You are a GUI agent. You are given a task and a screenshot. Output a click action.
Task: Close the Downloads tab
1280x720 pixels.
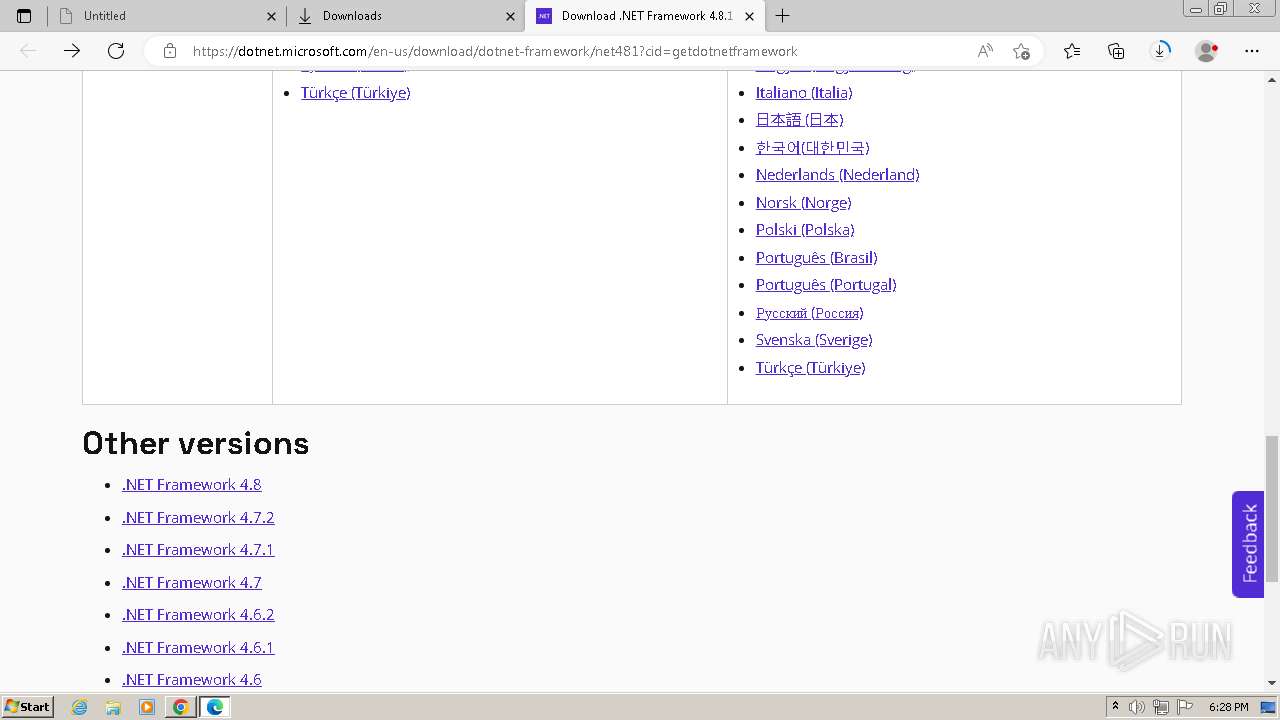[x=510, y=16]
